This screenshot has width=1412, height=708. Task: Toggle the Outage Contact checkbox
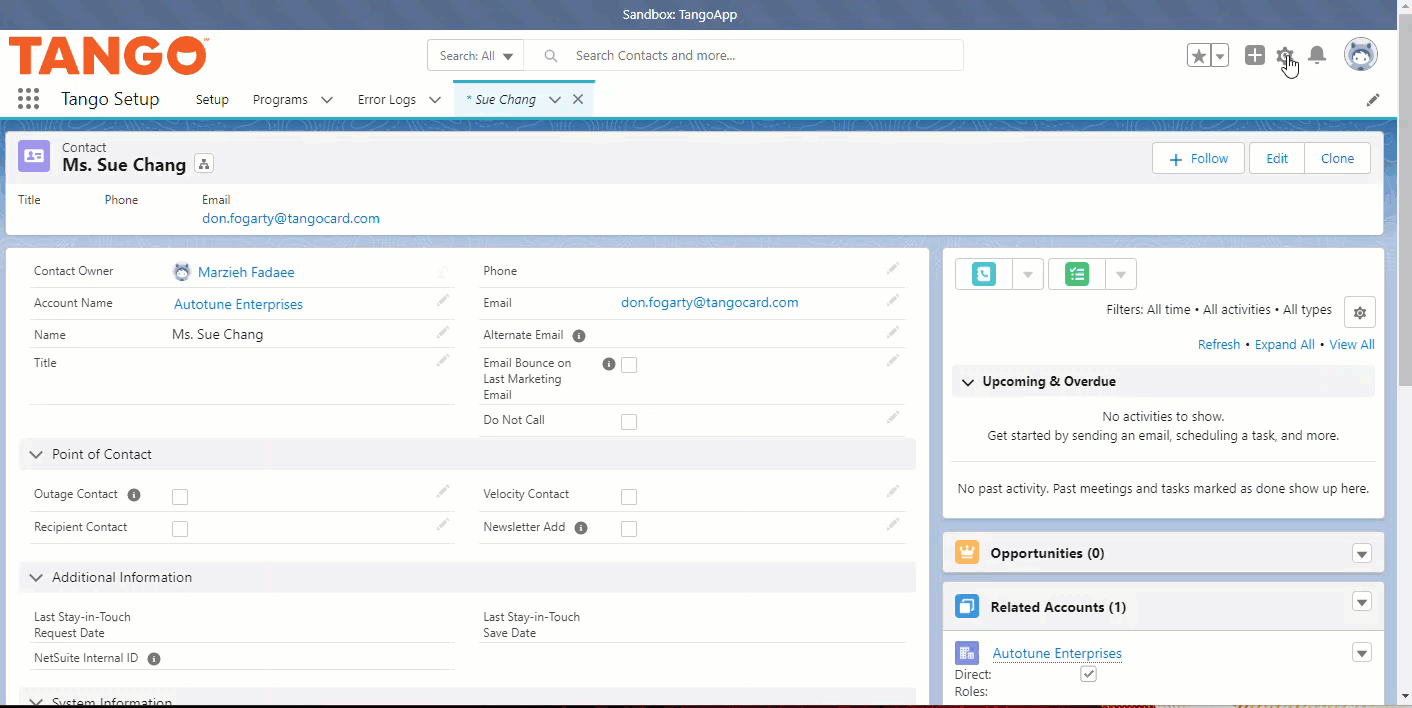180,497
